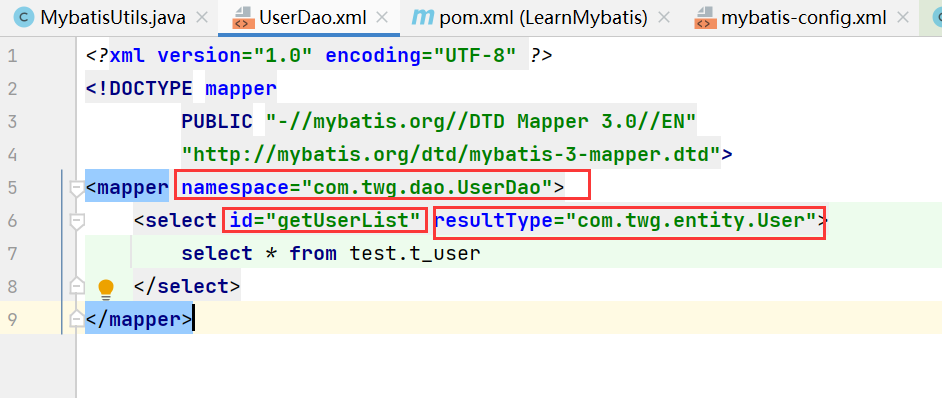Click the namespace attribute on line 5
This screenshot has width=942, height=398.
(236, 188)
